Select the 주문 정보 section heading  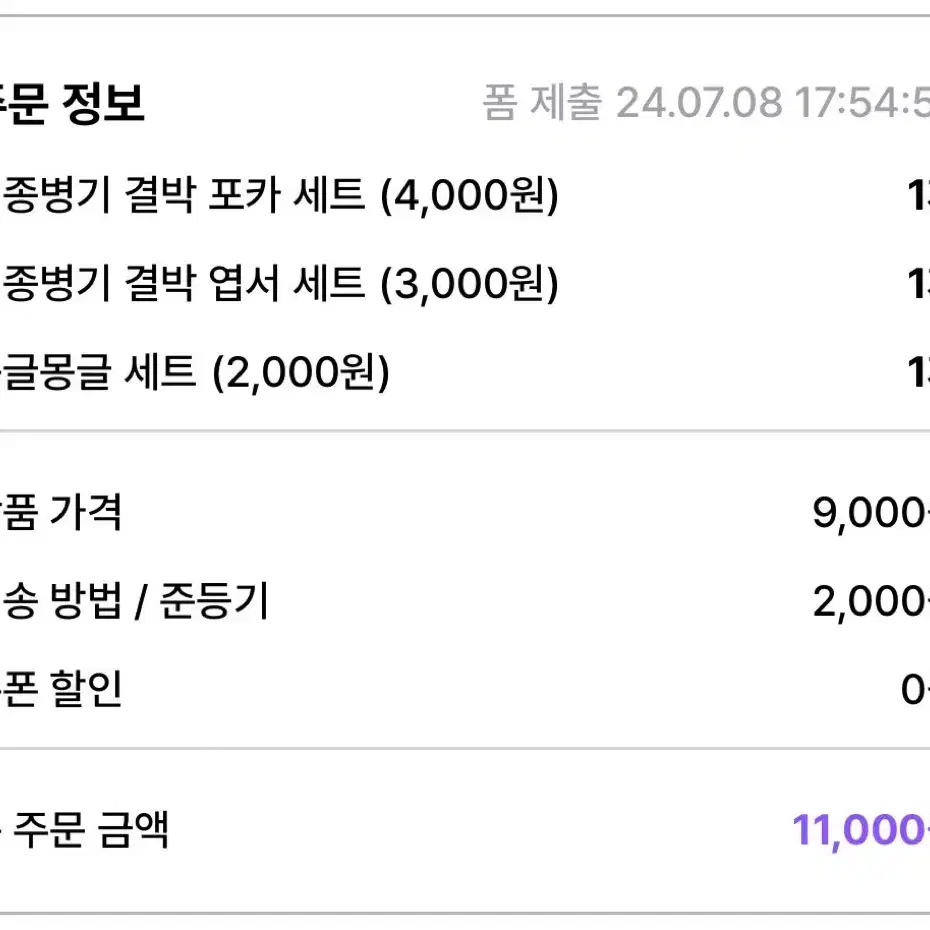tap(72, 103)
